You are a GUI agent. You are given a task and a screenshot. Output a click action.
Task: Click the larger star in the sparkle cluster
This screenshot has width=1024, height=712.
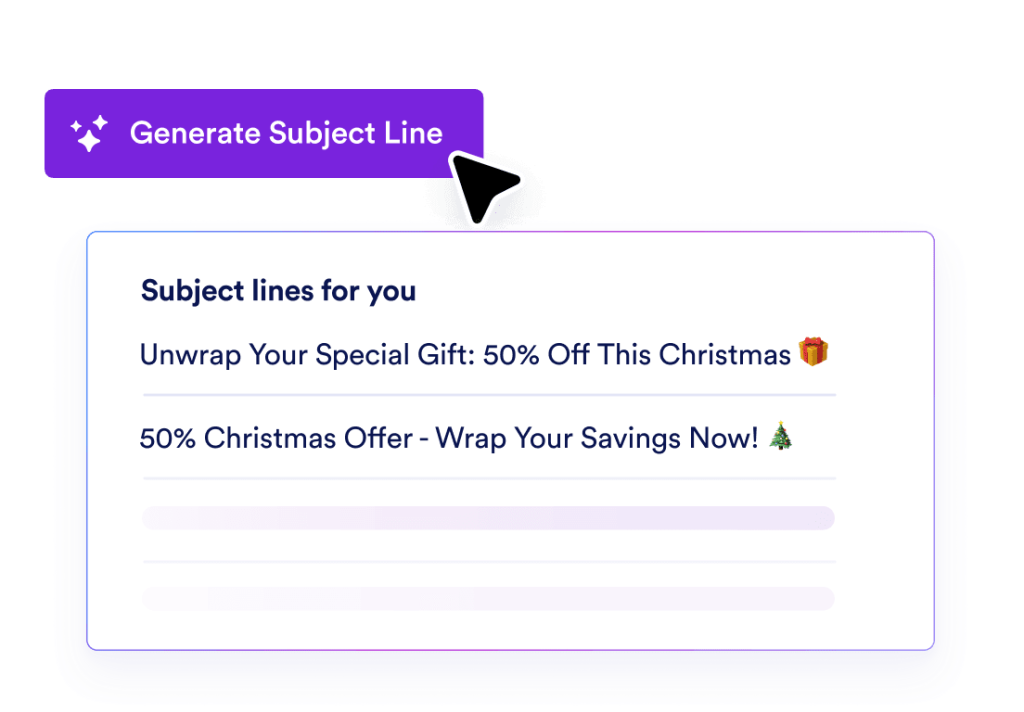point(89,140)
